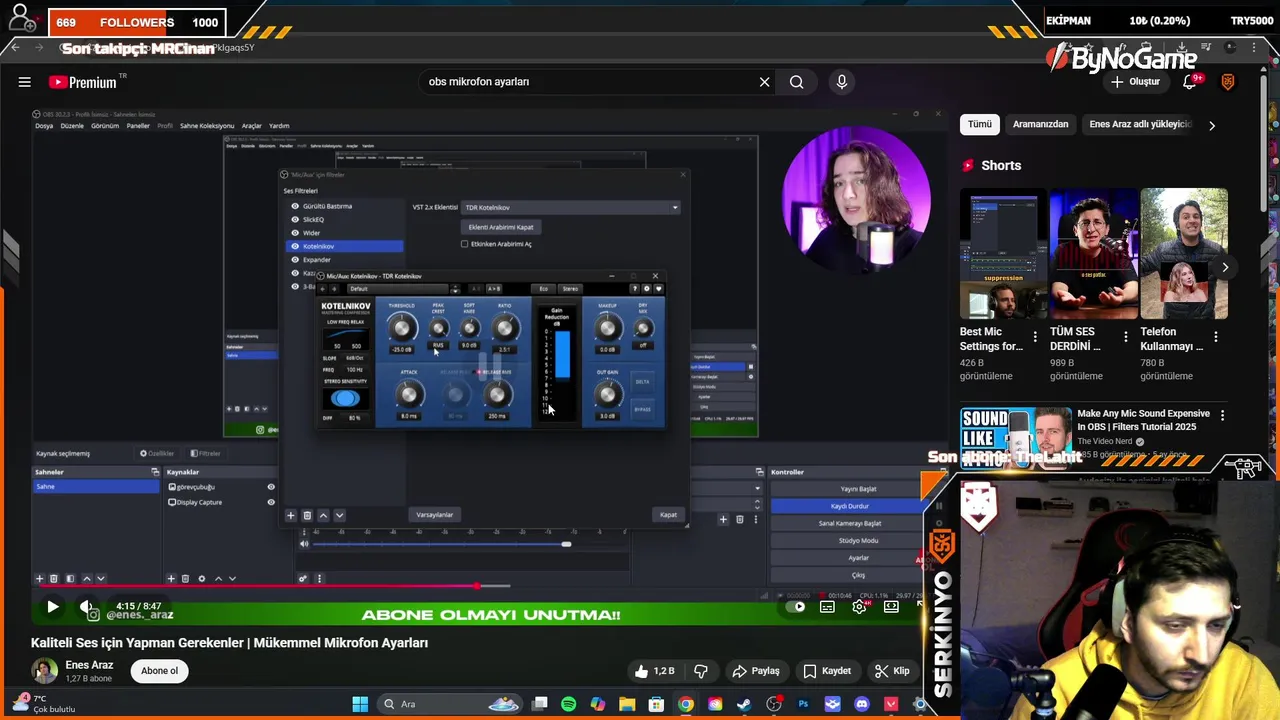Open the Araçlar menu in OBS
This screenshot has width=1280, height=720.
point(252,126)
